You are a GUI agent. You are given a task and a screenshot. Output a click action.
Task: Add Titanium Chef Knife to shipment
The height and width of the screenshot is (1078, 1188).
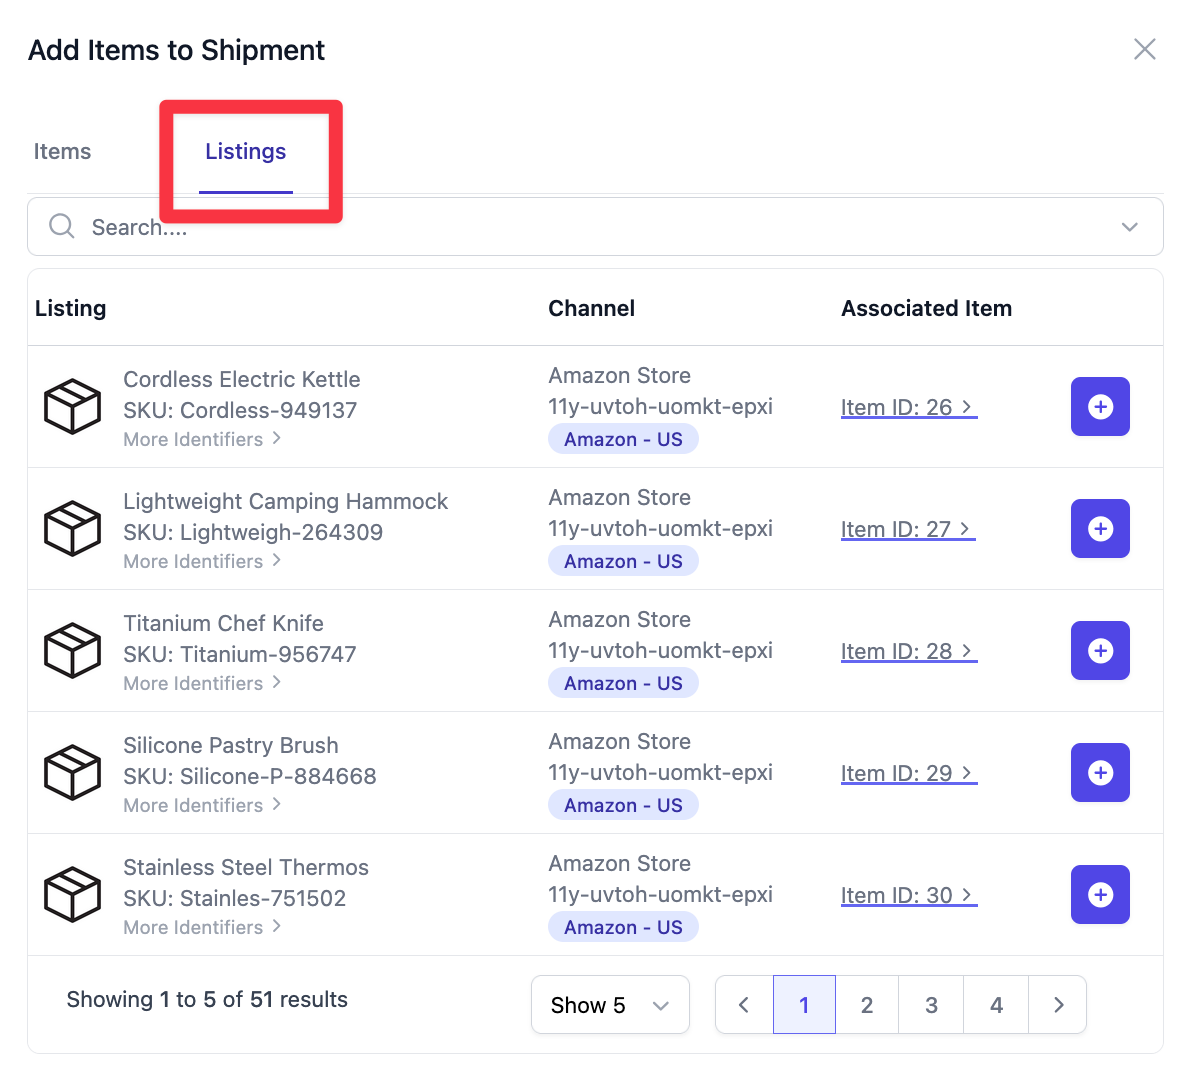[x=1099, y=651]
